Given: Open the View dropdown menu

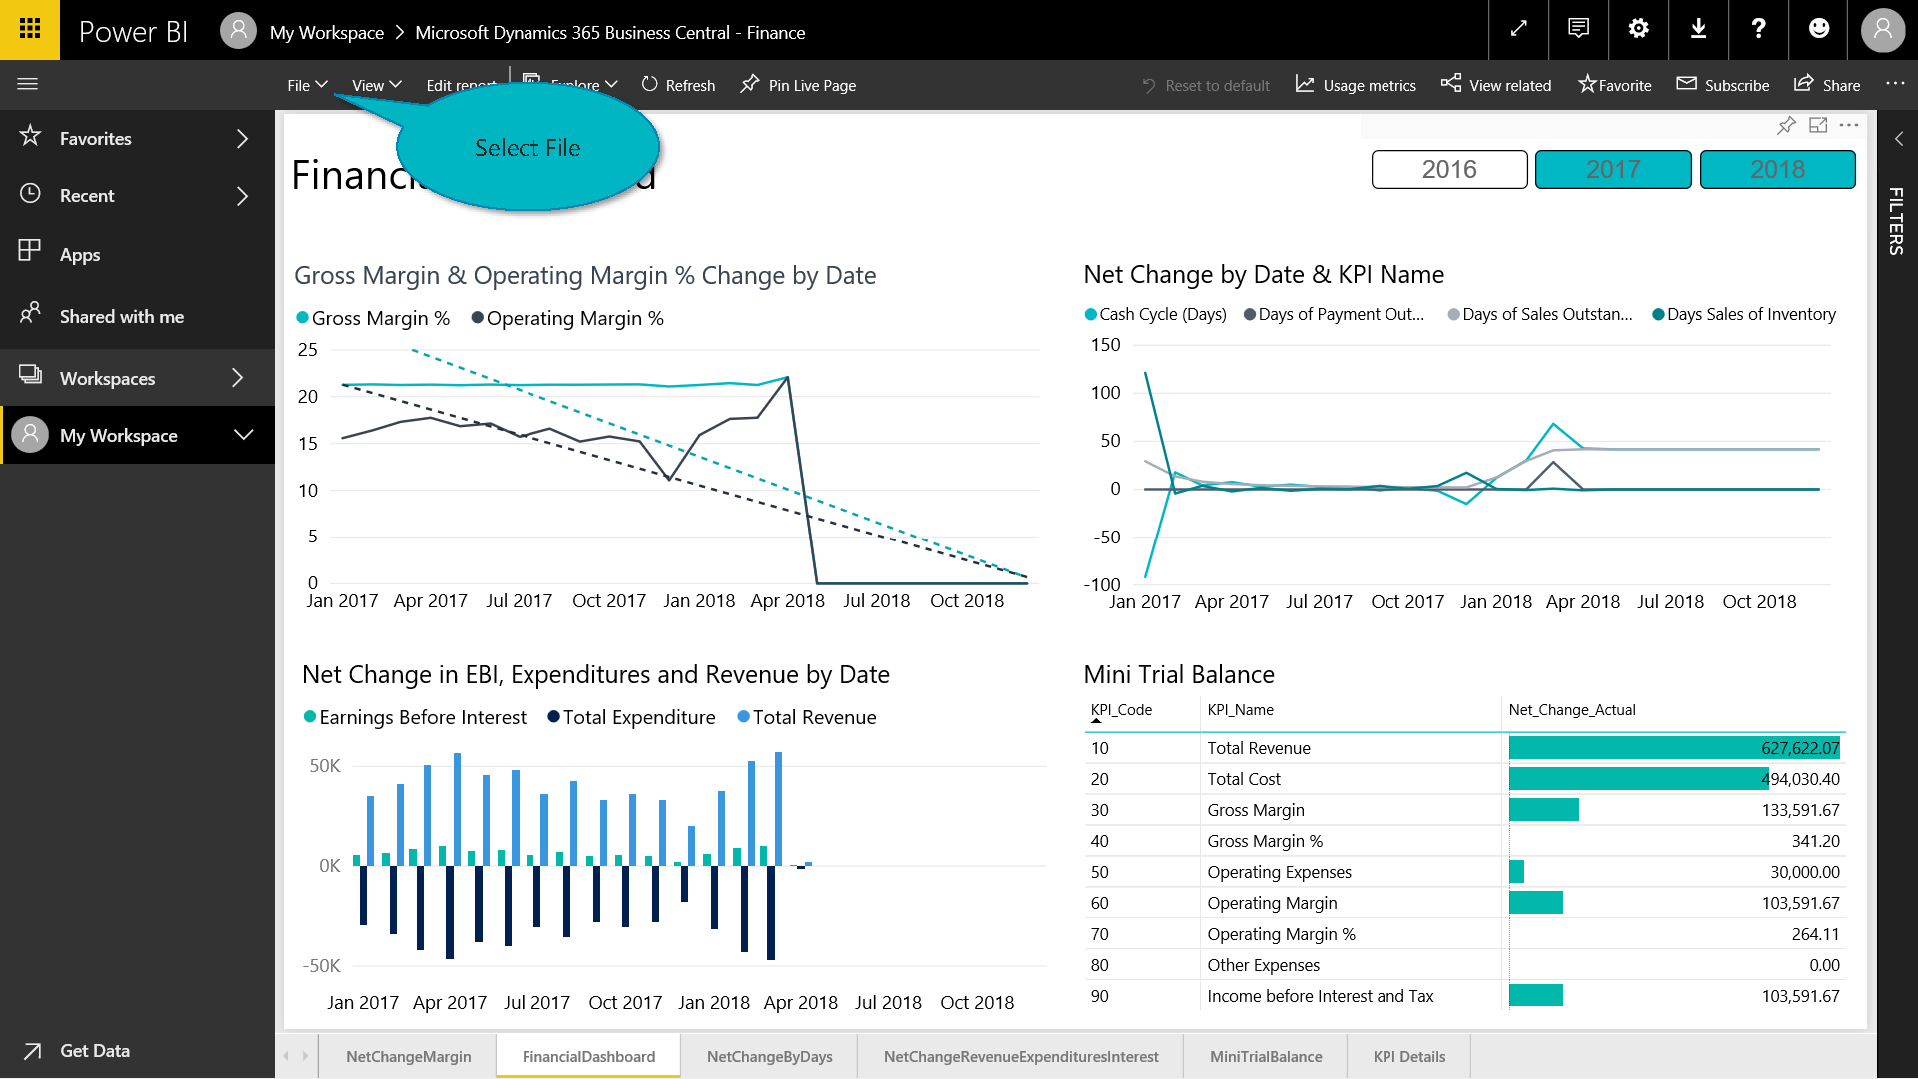Looking at the screenshot, I should click(x=376, y=86).
